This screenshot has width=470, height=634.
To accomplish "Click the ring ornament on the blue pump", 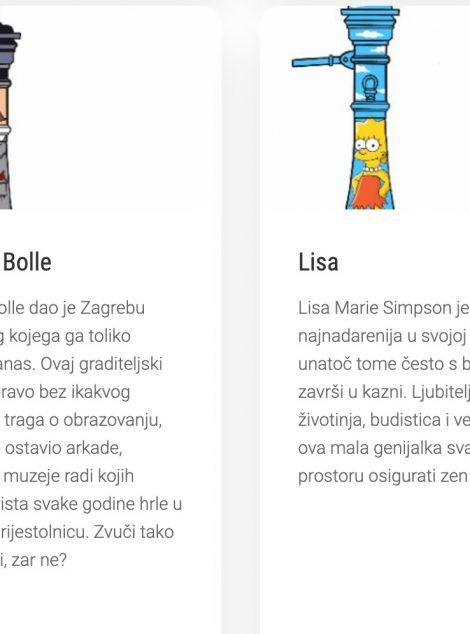I will [370, 88].
